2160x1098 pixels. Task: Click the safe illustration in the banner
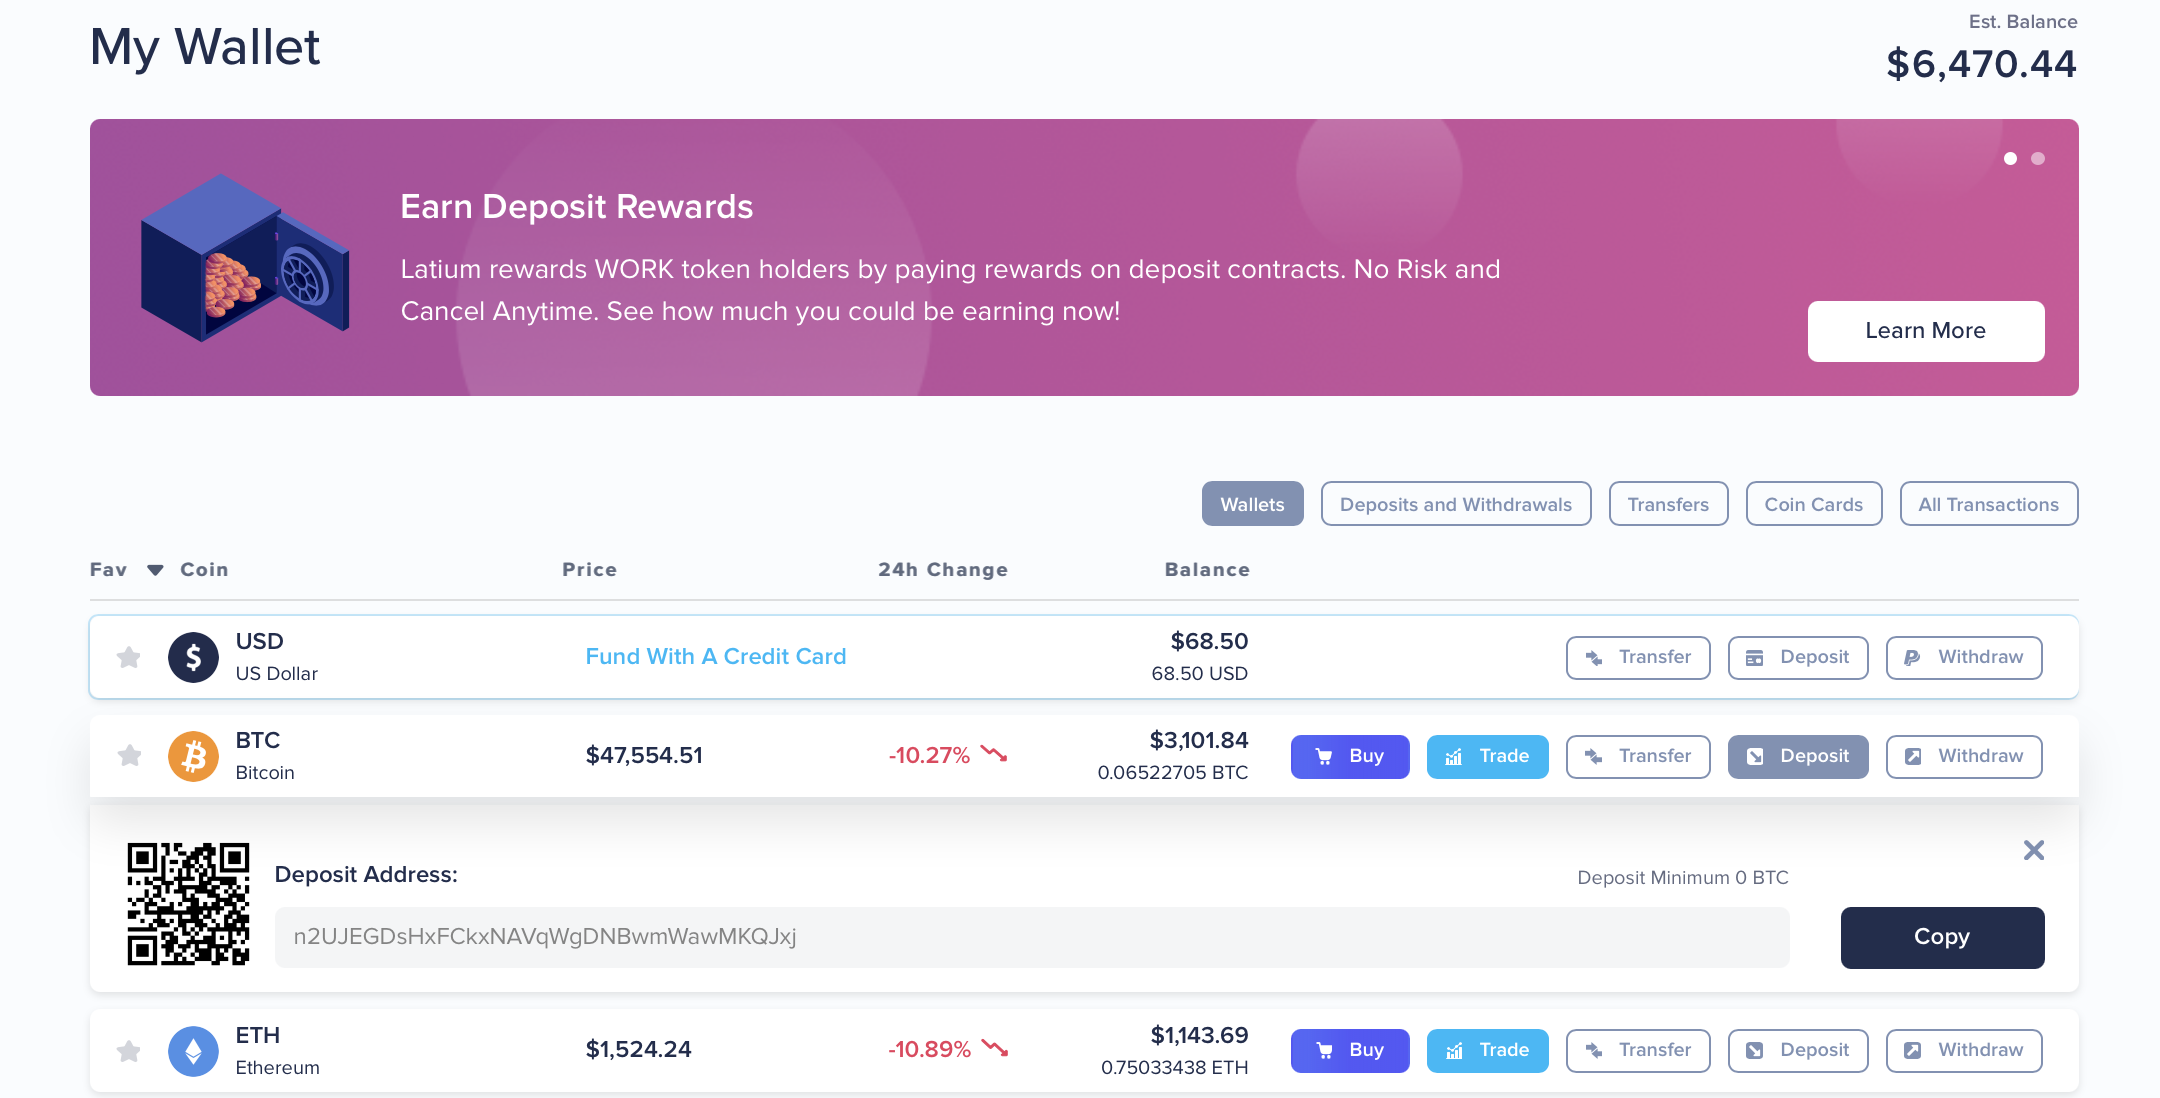[245, 259]
